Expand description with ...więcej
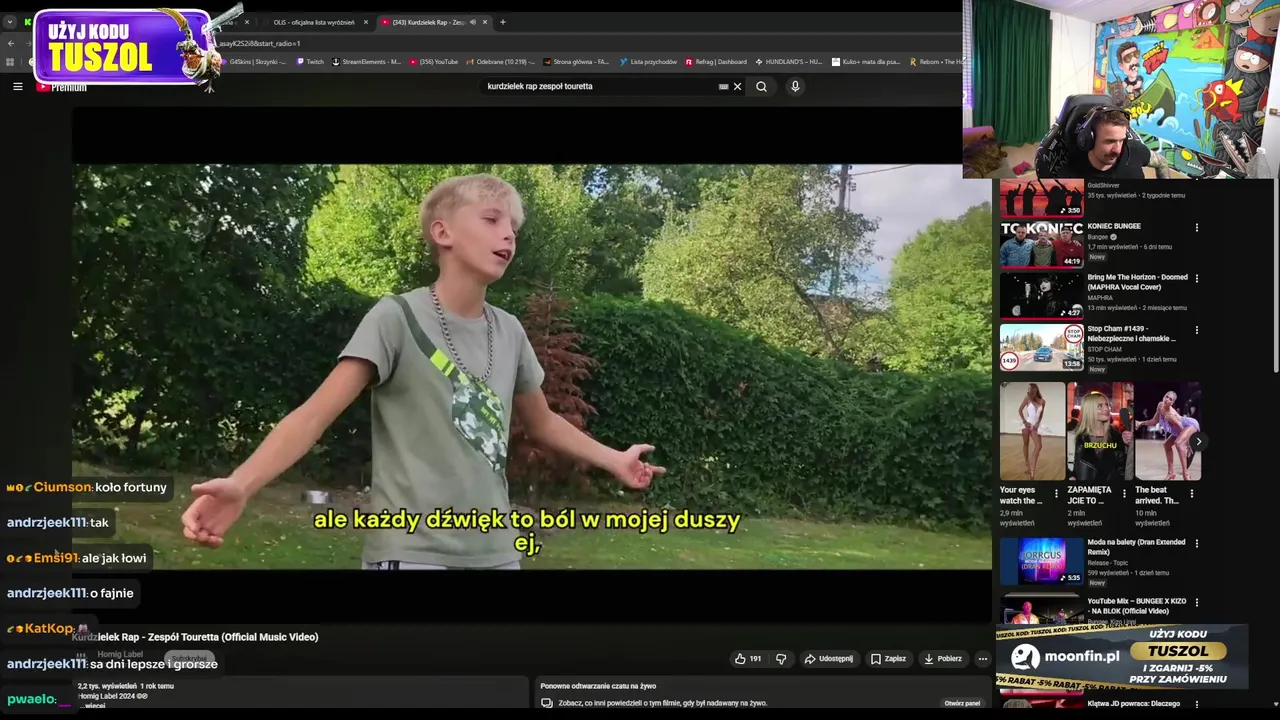Screen dimensions: 1280x720 click(x=94, y=706)
